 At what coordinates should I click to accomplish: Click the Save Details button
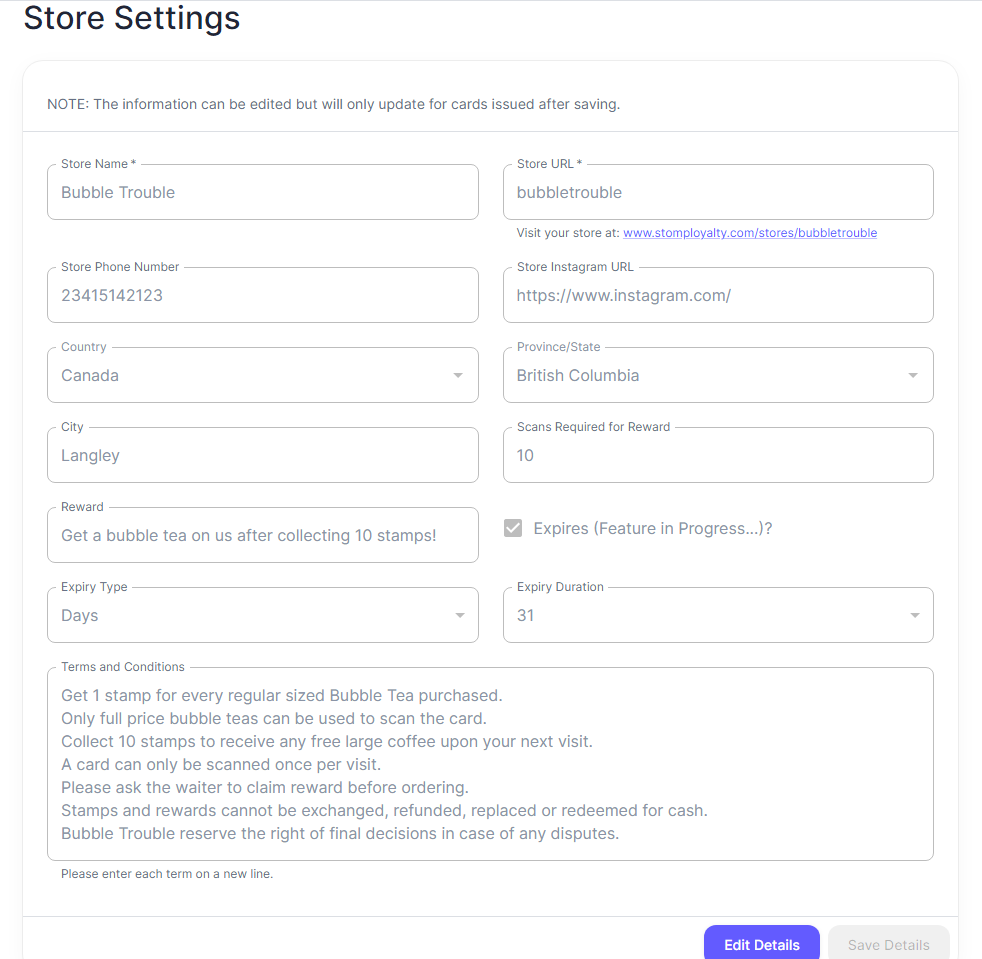888,944
